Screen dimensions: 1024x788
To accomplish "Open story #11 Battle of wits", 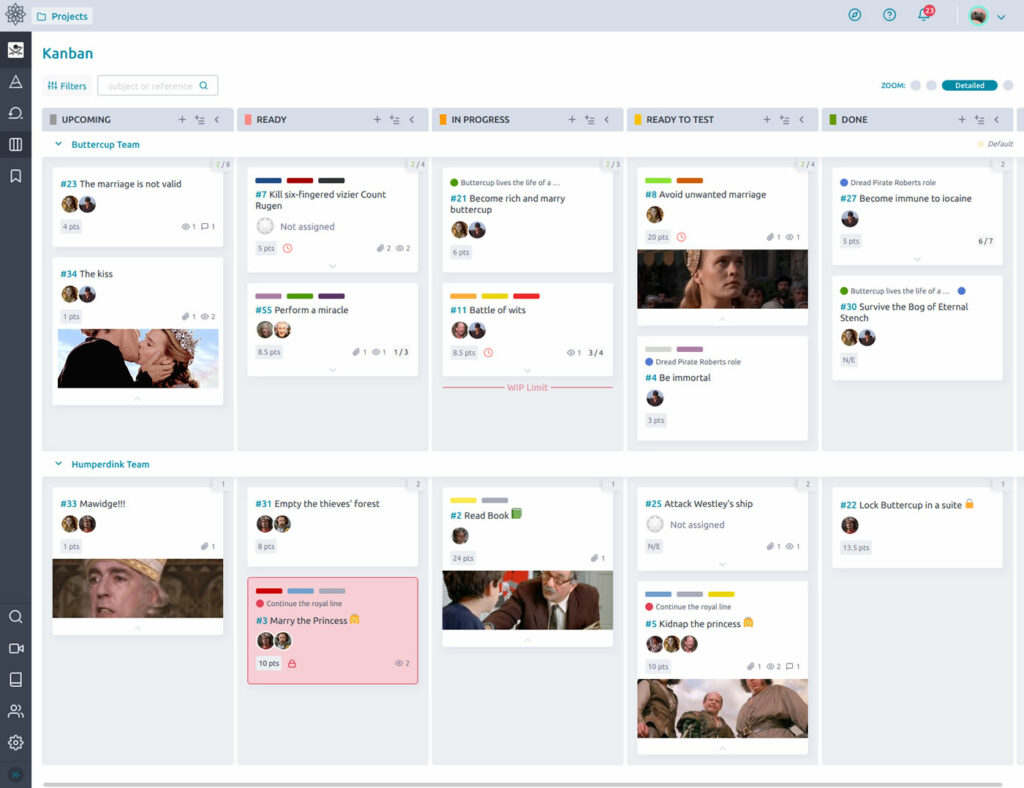I will [x=488, y=310].
